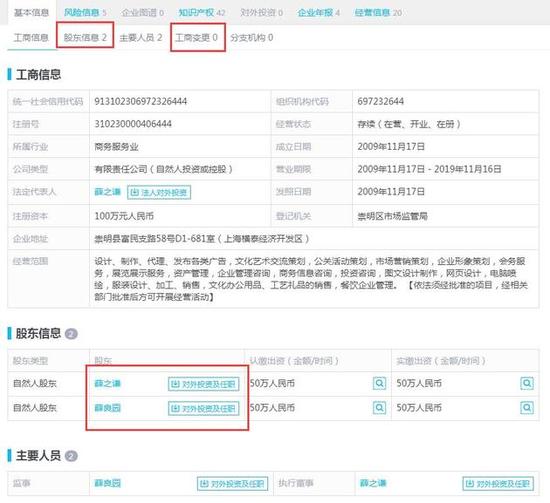Image resolution: width=550 pixels, height=503 pixels.
Task: Click 对外投资及任职 button in shareholder 薛良园 row
Action: pyautogui.click(x=204, y=409)
